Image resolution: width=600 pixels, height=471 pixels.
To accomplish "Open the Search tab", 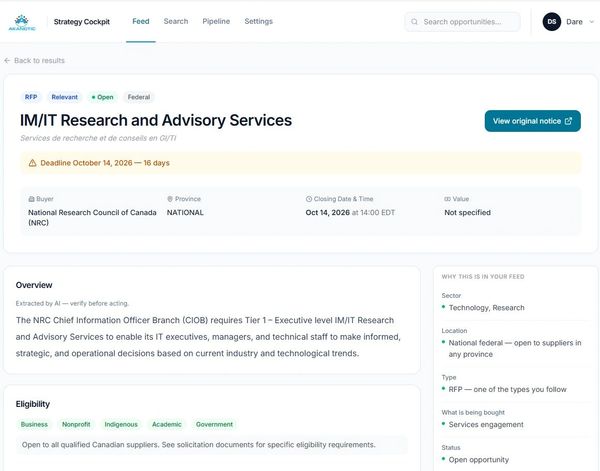I will point(176,21).
